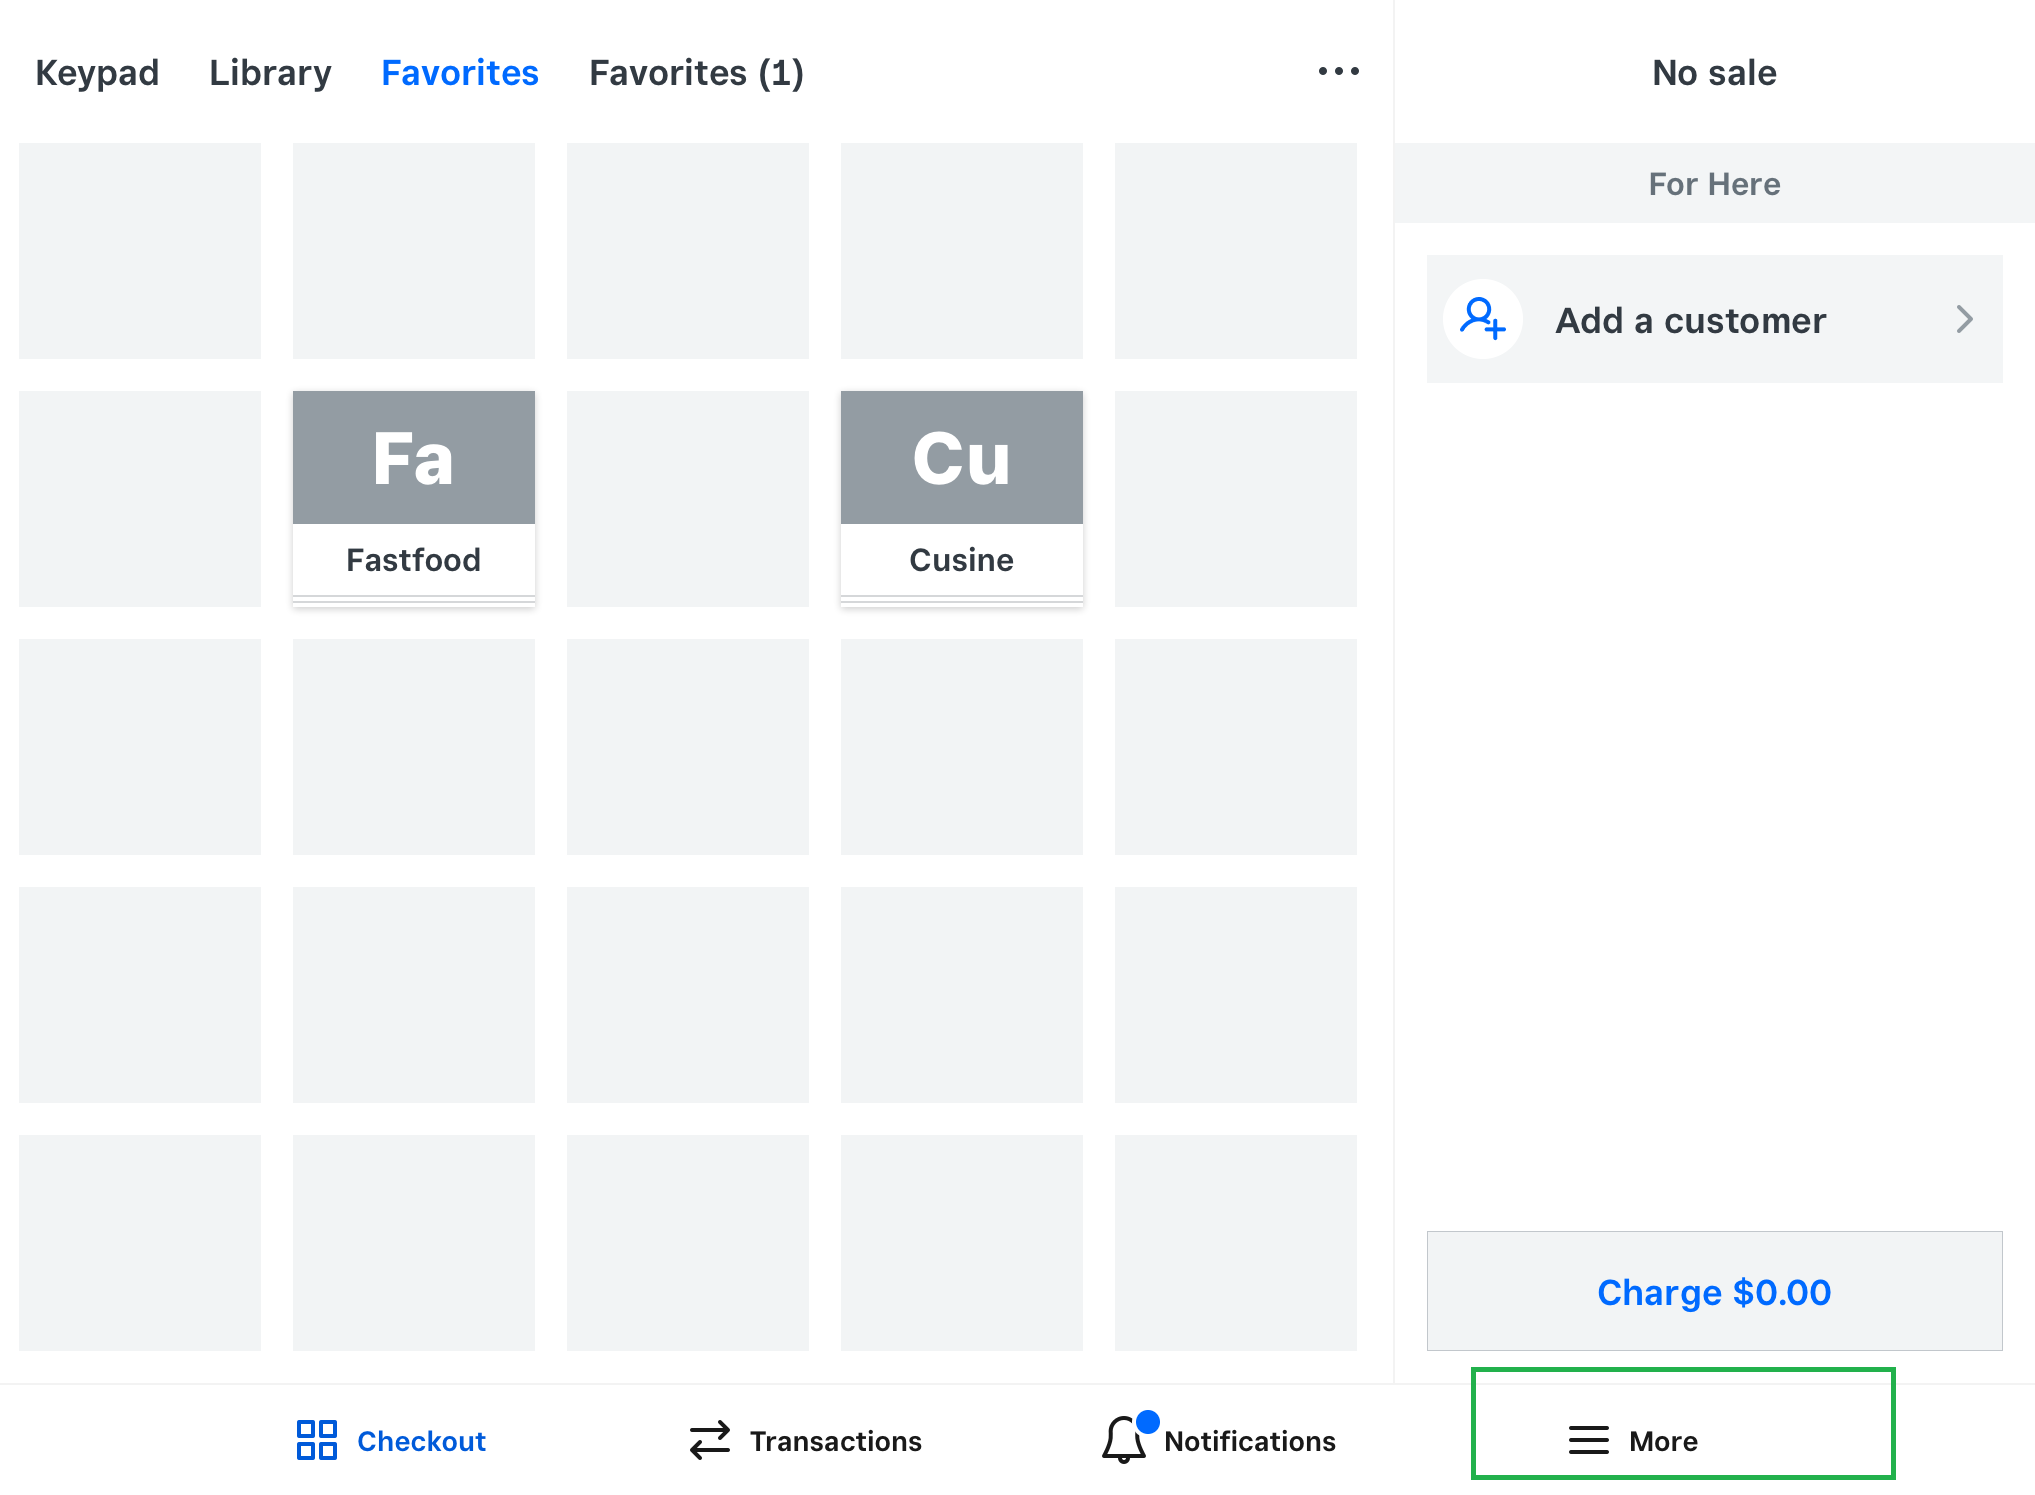Select the Fastfood item label
The width and height of the screenshot is (2035, 1495).
click(x=413, y=560)
